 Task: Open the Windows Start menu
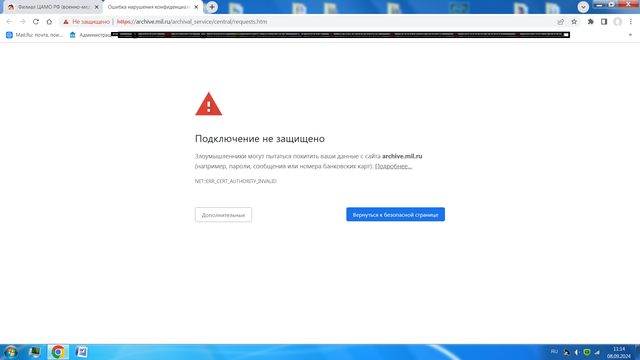[x=11, y=352]
